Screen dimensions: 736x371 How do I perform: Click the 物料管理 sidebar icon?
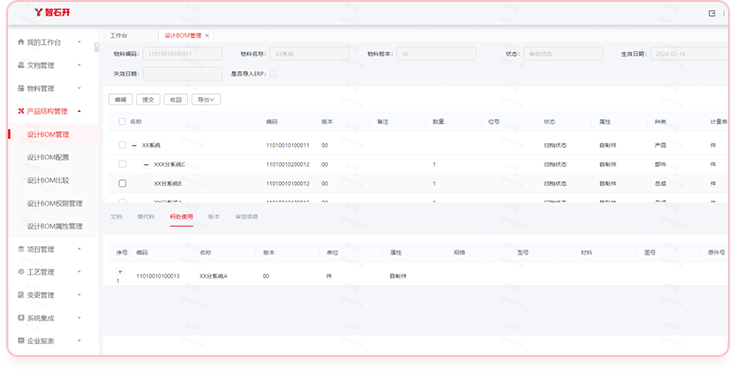pos(21,88)
